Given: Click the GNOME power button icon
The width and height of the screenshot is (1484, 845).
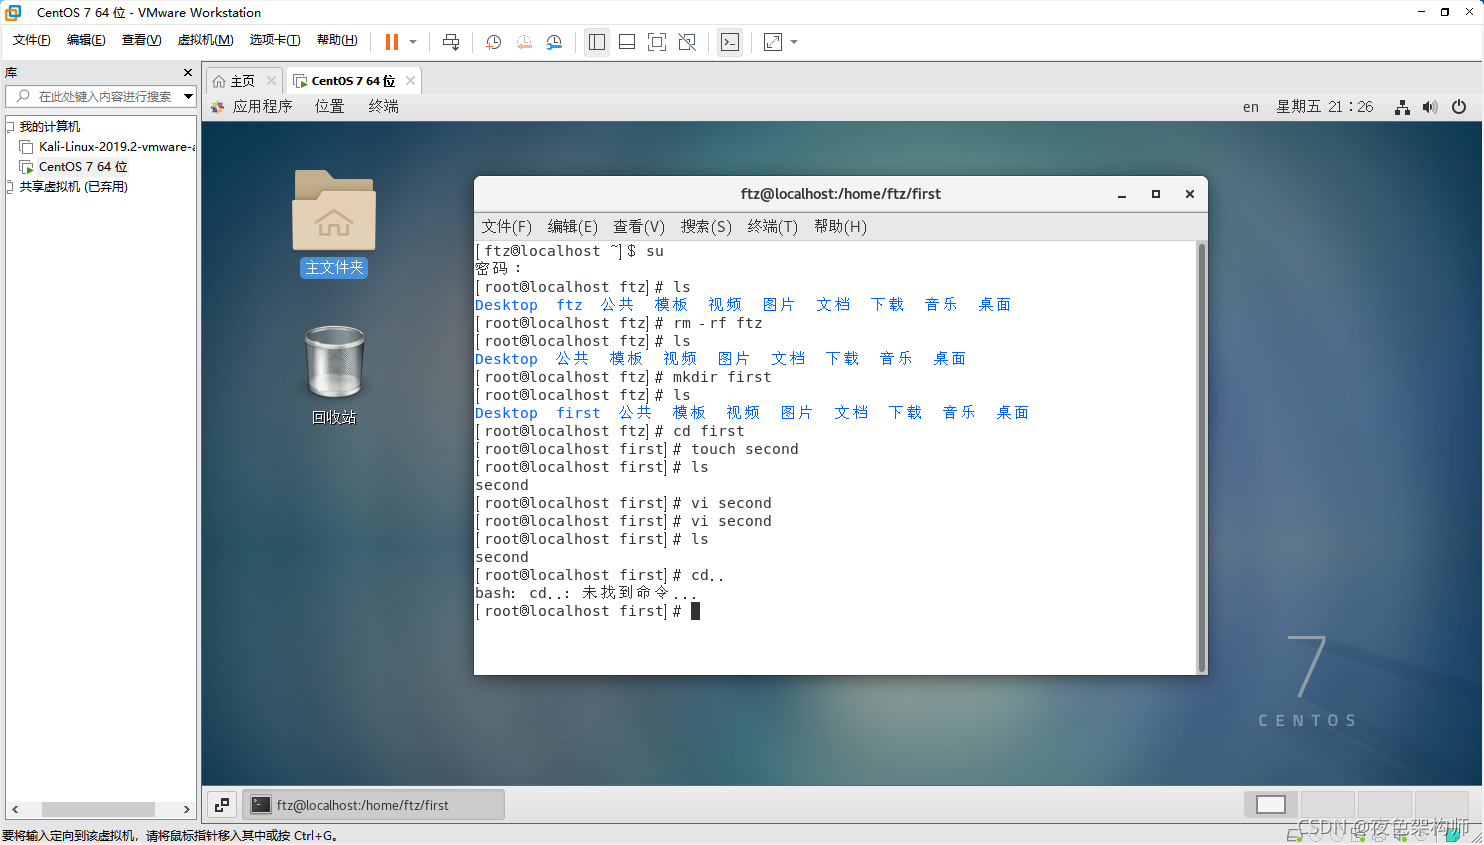Looking at the screenshot, I should [1459, 107].
